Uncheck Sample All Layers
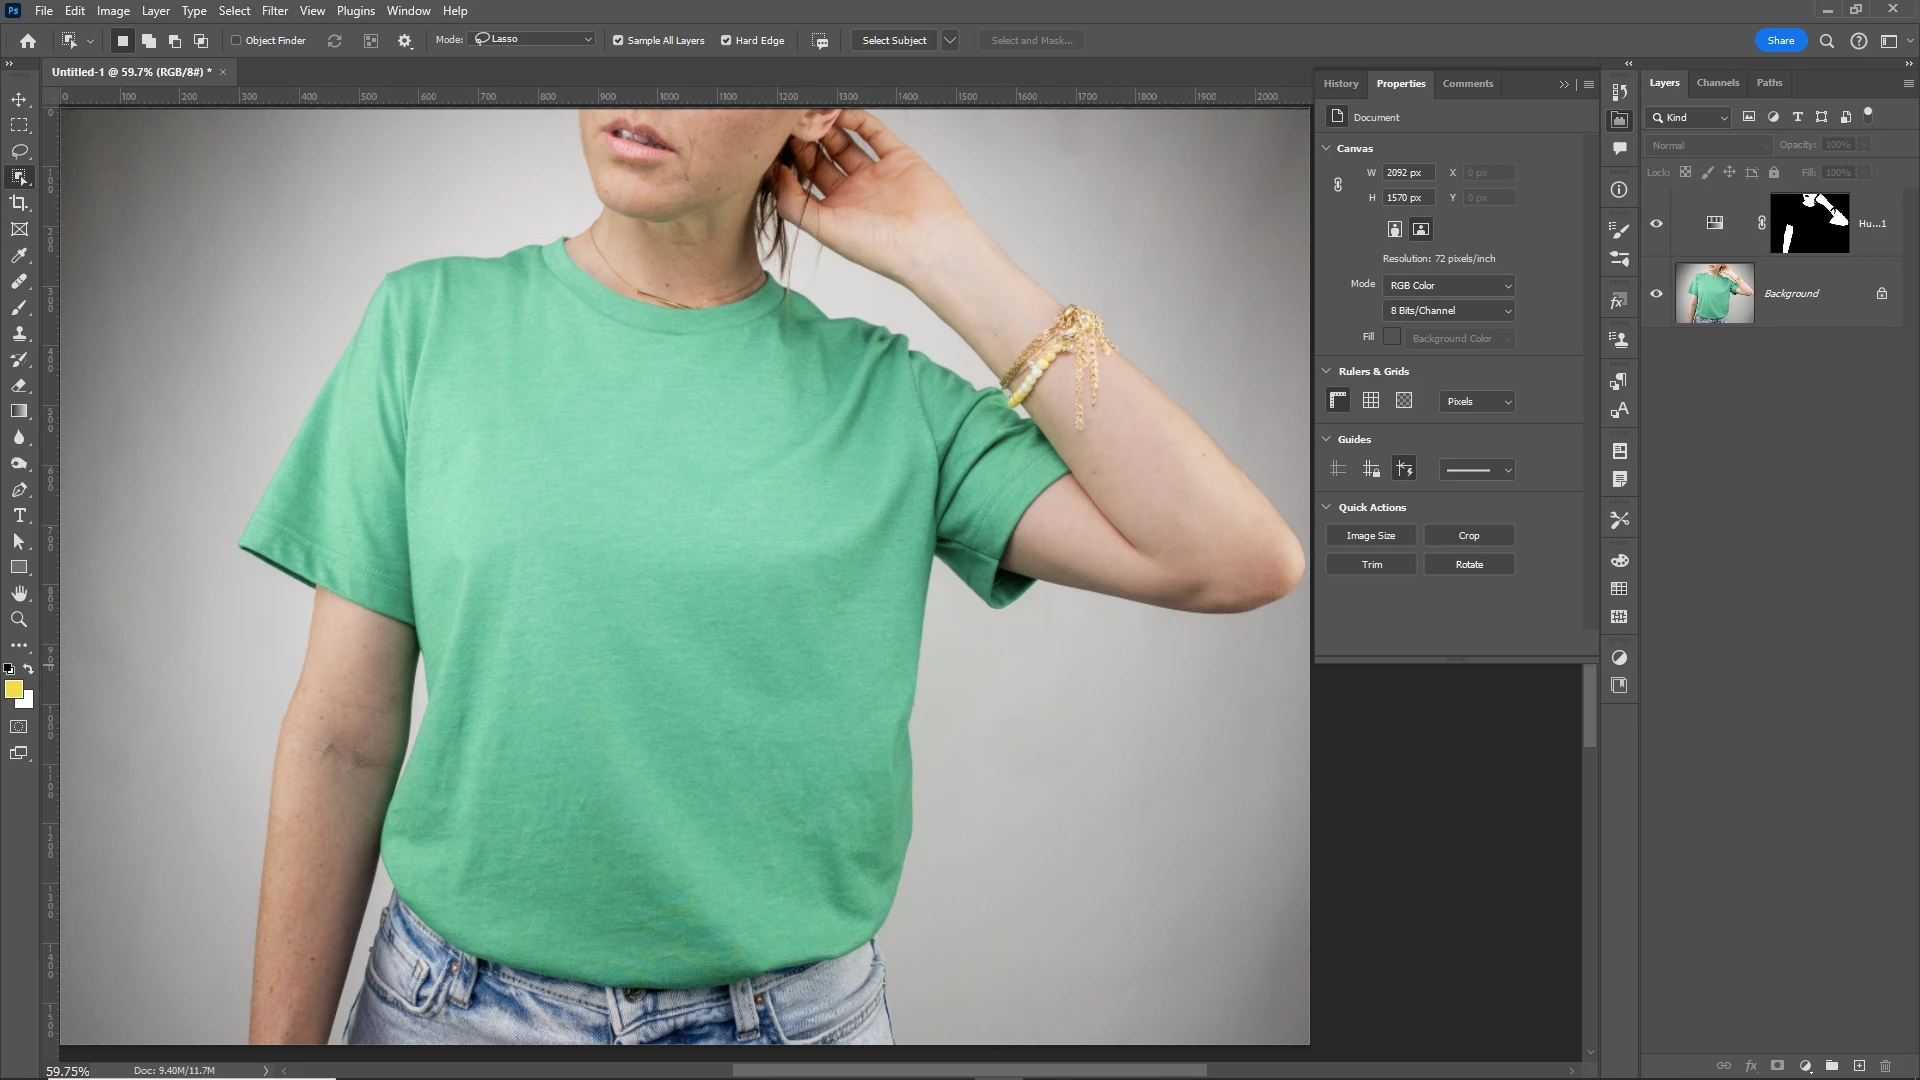The height and width of the screenshot is (1080, 1920). click(x=618, y=41)
